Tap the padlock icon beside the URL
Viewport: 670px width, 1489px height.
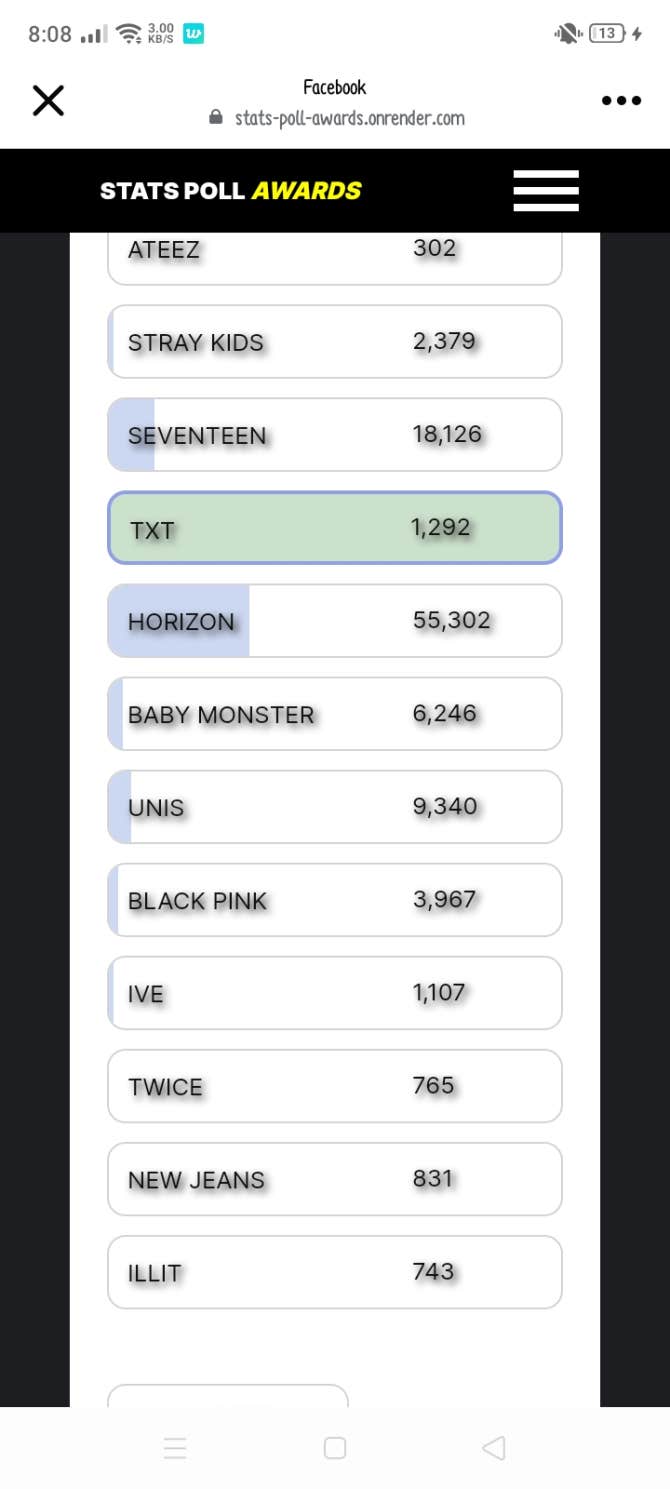(215, 118)
